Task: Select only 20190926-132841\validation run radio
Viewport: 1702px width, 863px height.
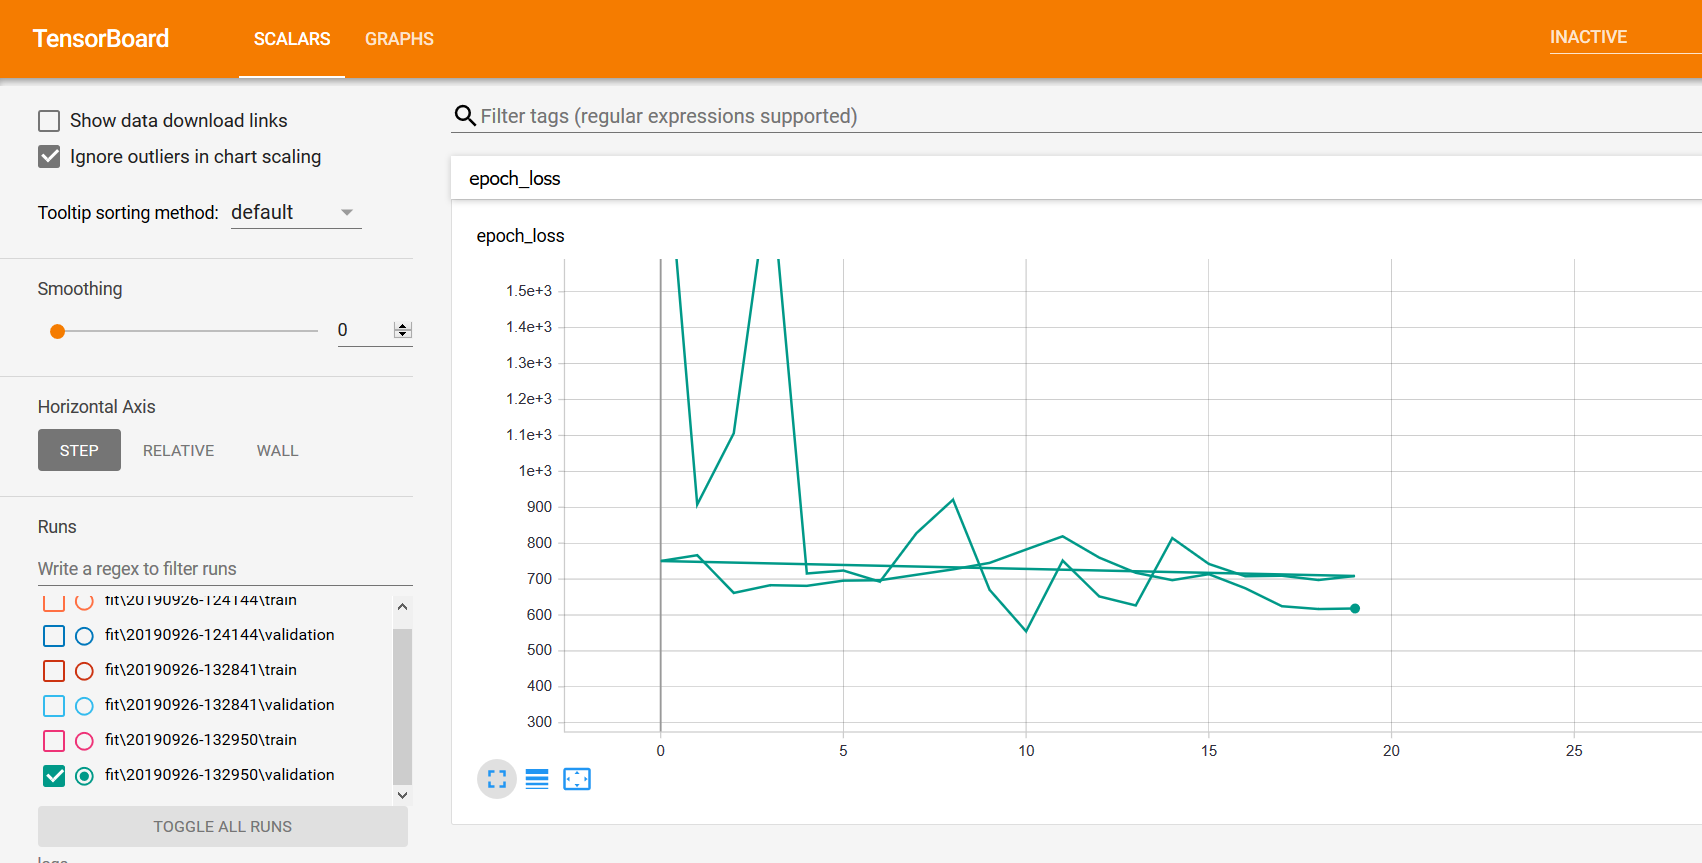Action: pos(84,706)
